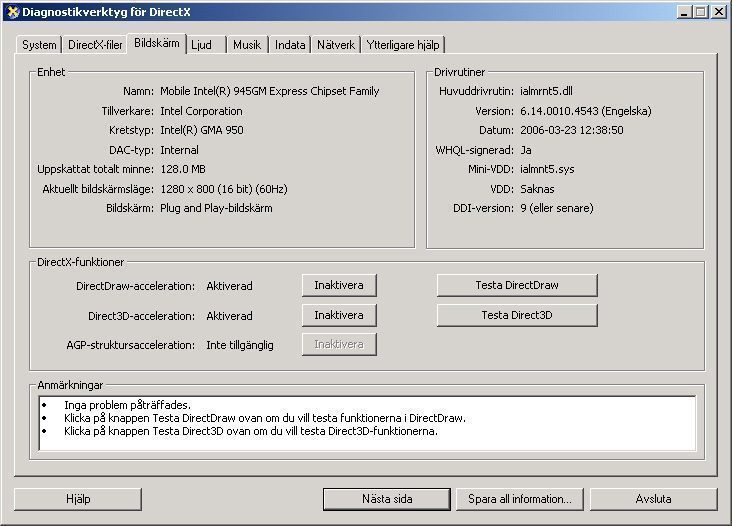
Task: Click the 'DirectX-funktioner' group heading
Action: (x=80, y=262)
